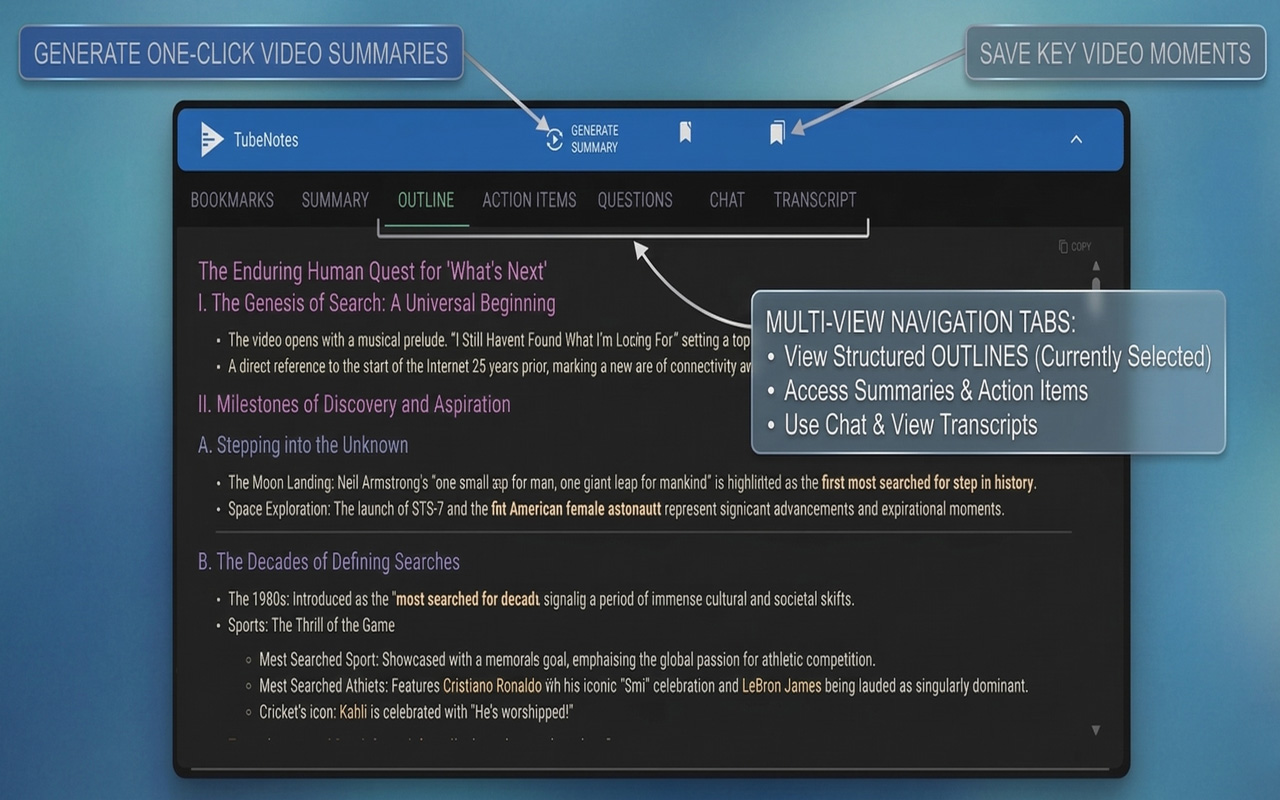This screenshot has height=800, width=1280.
Task: Click the 'first most searched for step' highlight
Action: pos(927,483)
